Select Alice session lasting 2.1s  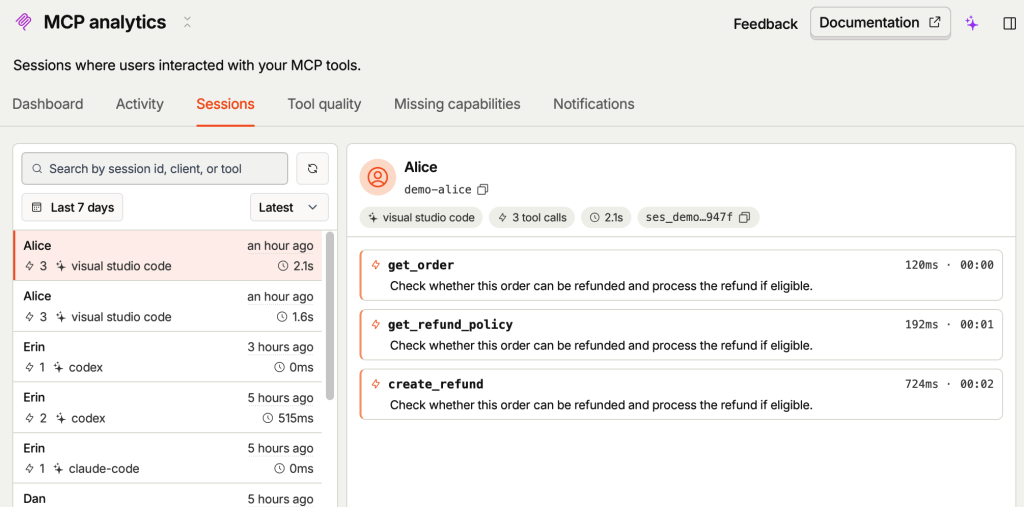(168, 255)
